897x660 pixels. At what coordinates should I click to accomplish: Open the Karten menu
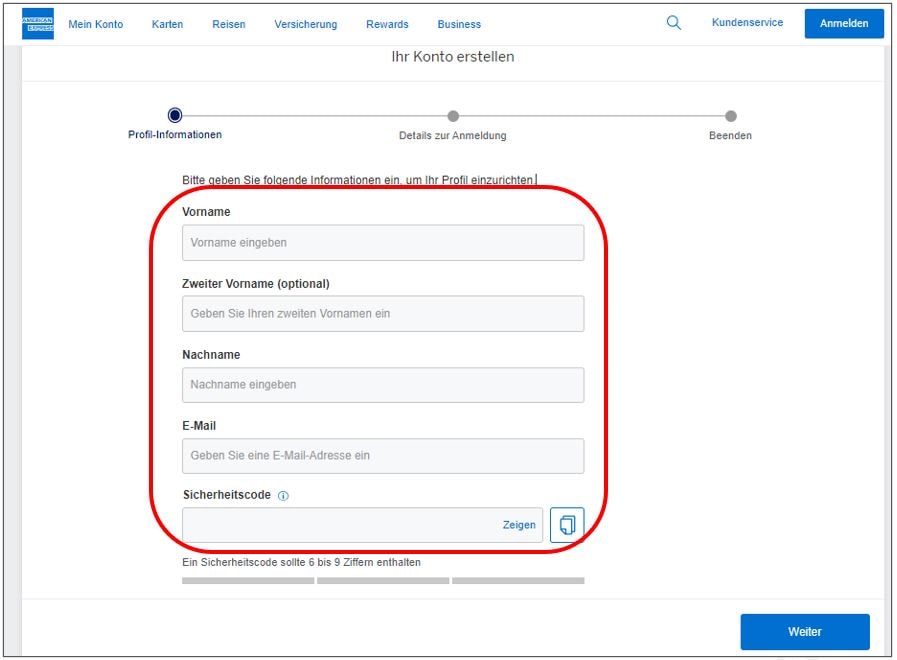click(x=167, y=24)
